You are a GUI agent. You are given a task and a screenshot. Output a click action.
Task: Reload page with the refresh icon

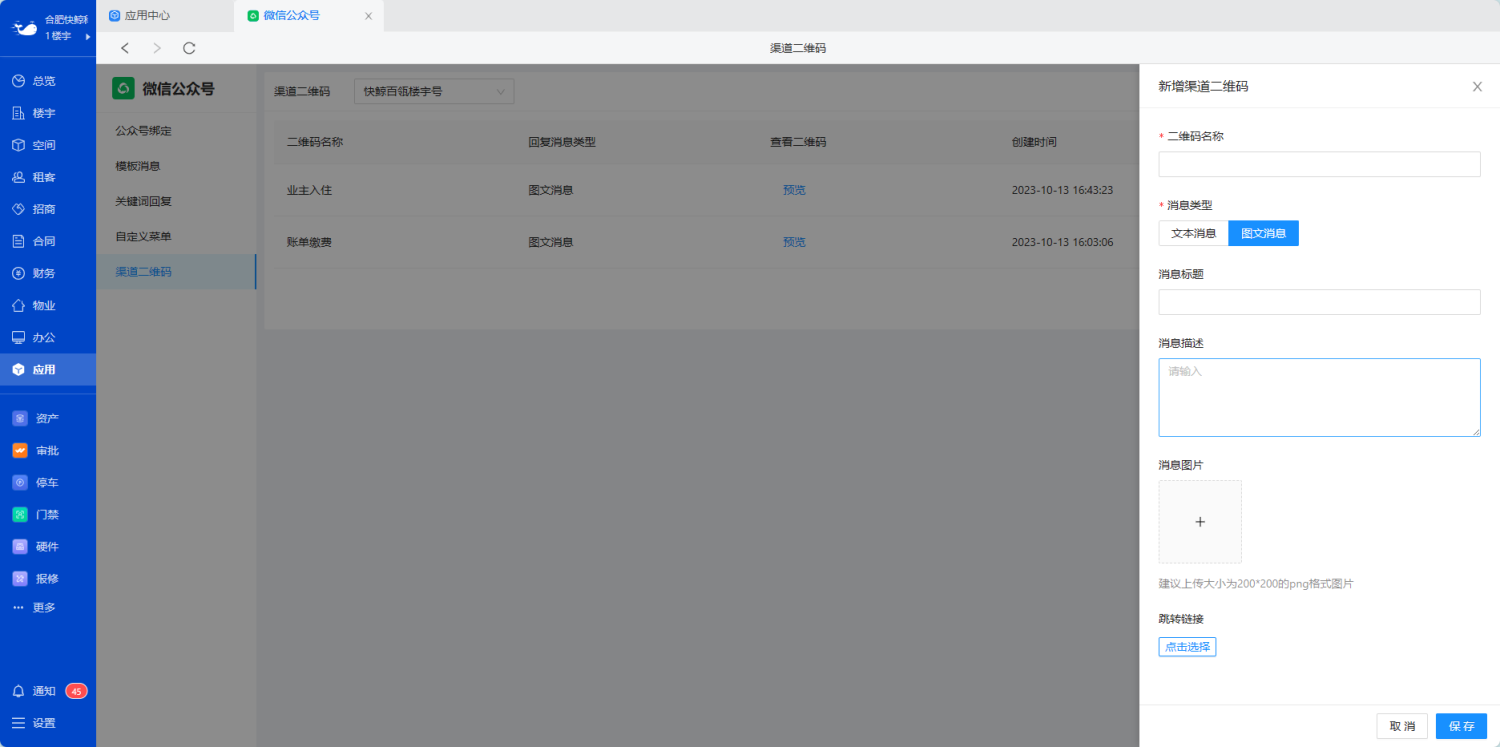pyautogui.click(x=189, y=48)
